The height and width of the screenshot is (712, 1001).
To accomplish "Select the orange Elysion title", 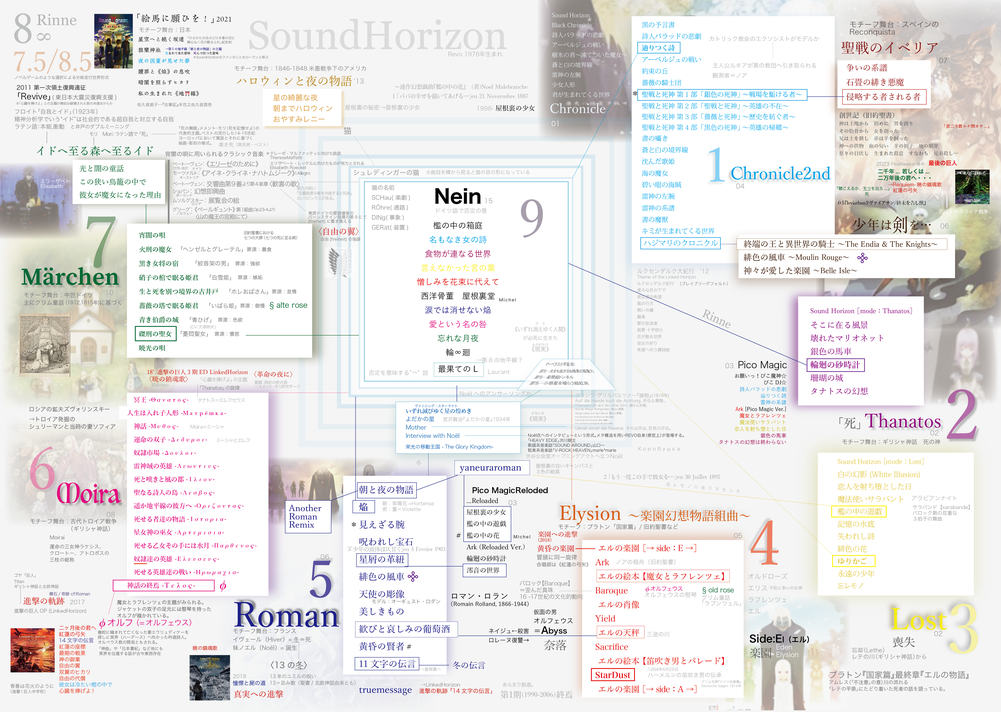I will click(x=590, y=513).
